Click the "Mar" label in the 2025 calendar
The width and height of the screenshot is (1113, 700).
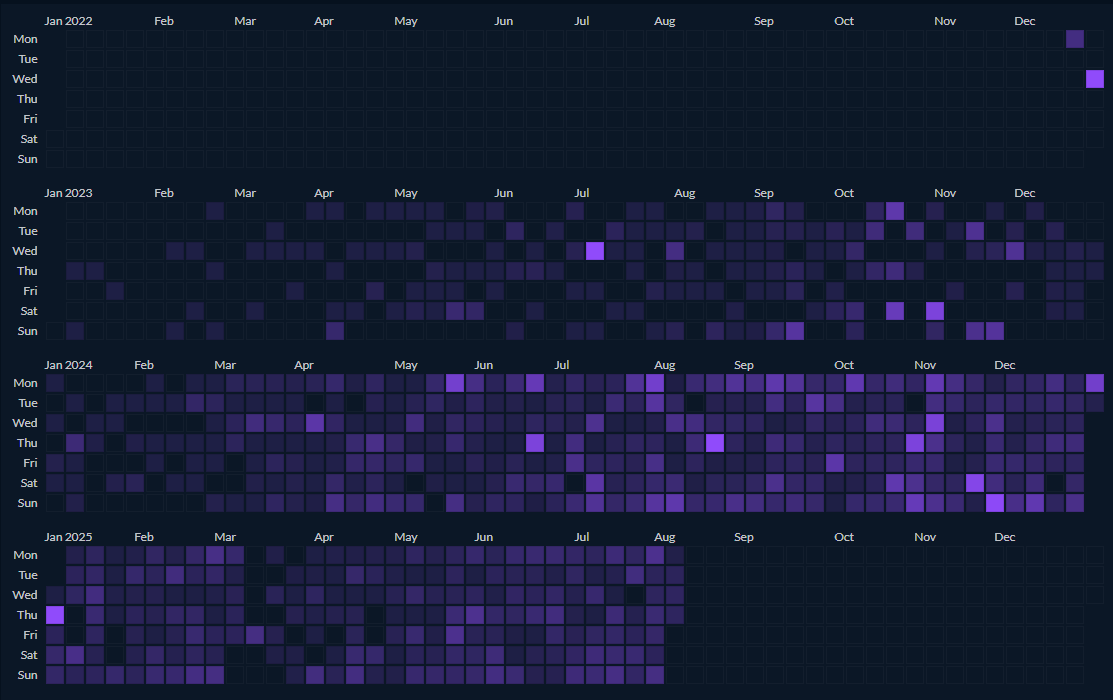pyautogui.click(x=225, y=537)
